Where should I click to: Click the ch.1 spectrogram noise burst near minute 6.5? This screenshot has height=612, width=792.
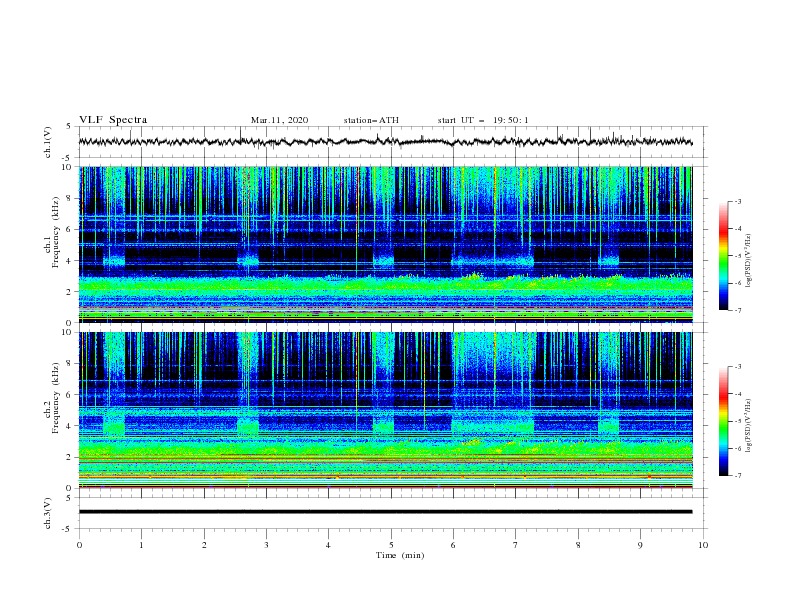pyautogui.click(x=492, y=217)
